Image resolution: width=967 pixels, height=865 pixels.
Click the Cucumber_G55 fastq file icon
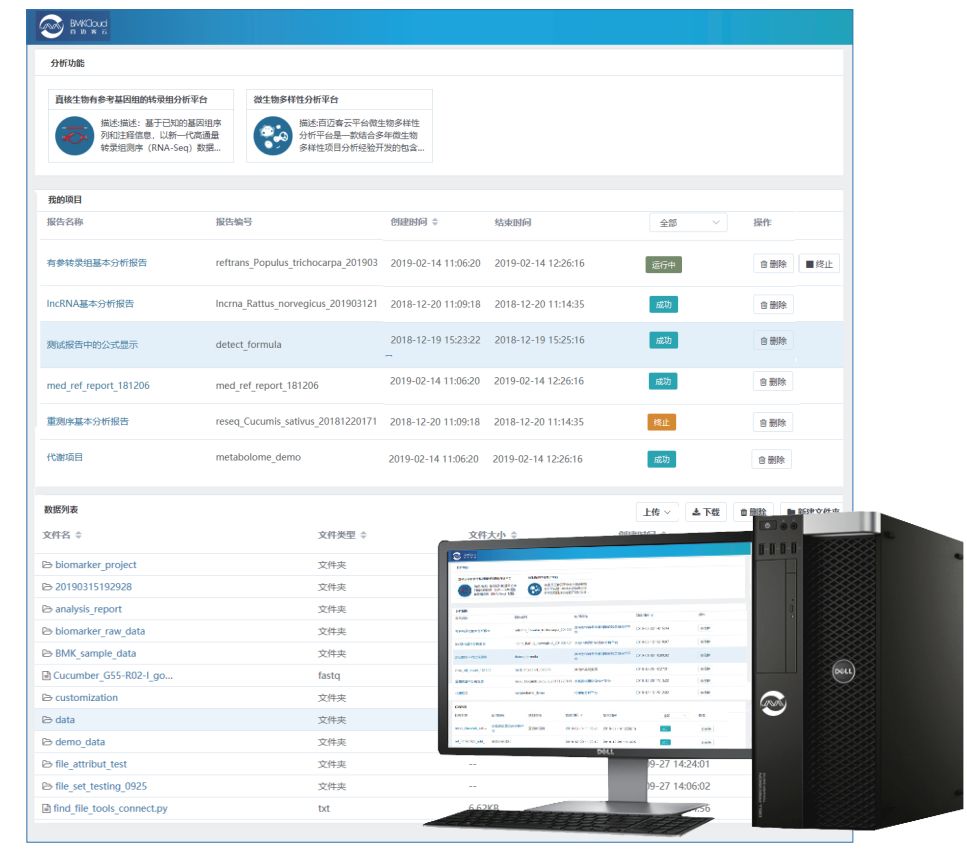click(46, 676)
